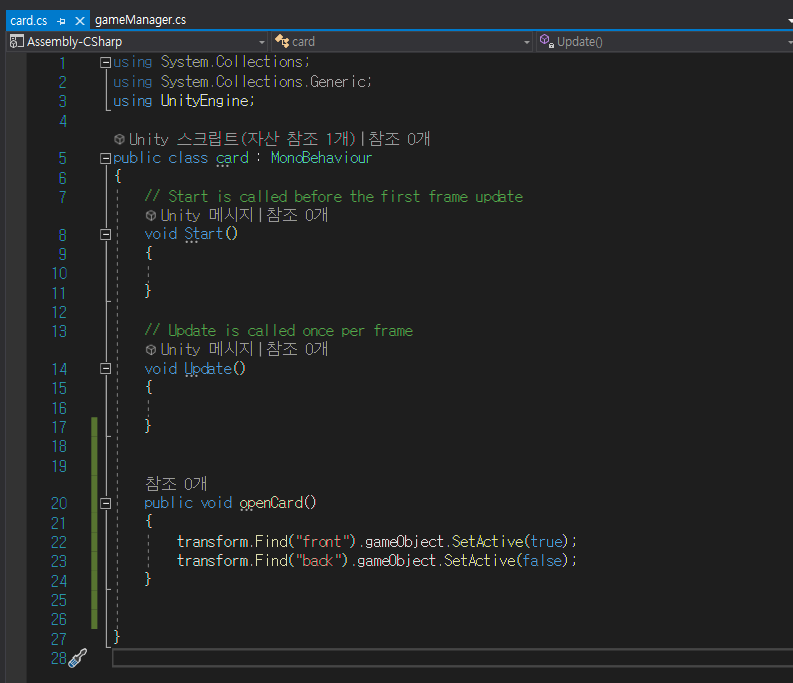The width and height of the screenshot is (793, 683).
Task: Click Unity message icon above Update()
Action: pyautogui.click(x=151, y=350)
